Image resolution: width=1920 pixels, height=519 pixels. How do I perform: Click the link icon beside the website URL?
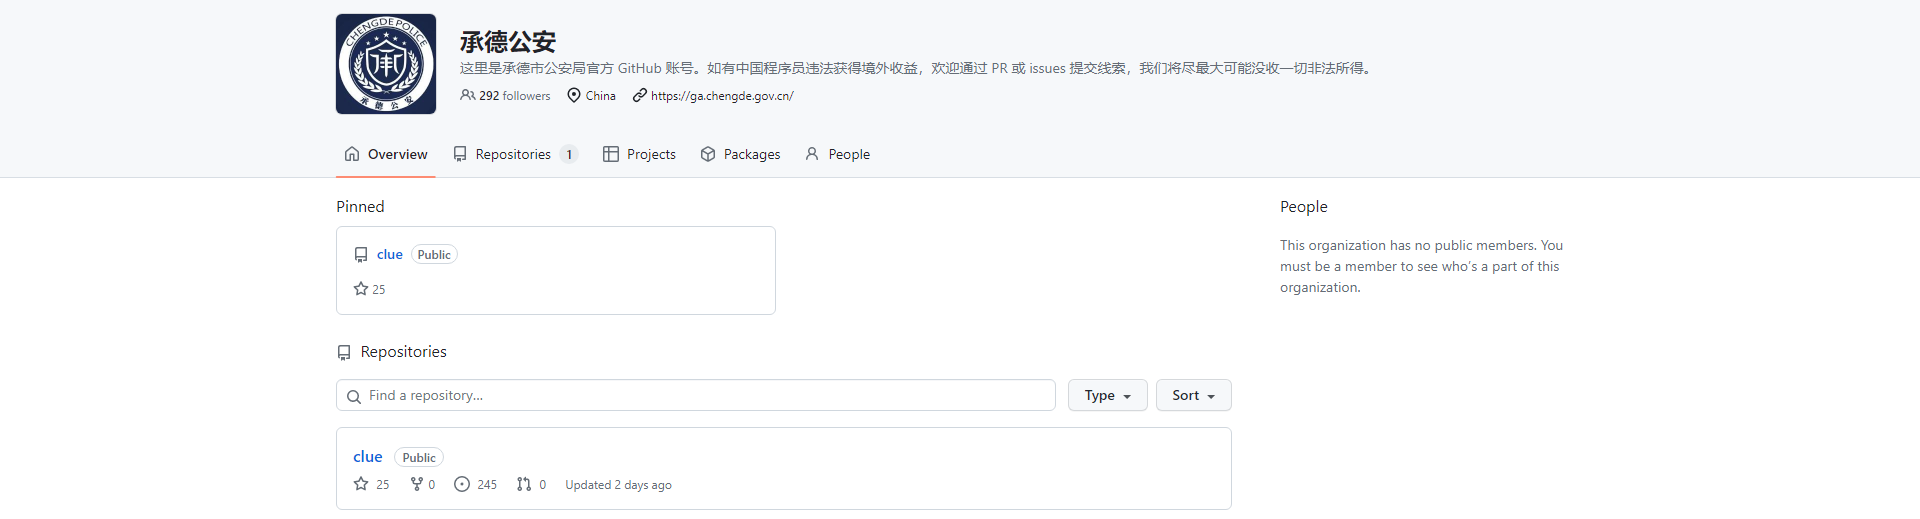click(x=639, y=95)
